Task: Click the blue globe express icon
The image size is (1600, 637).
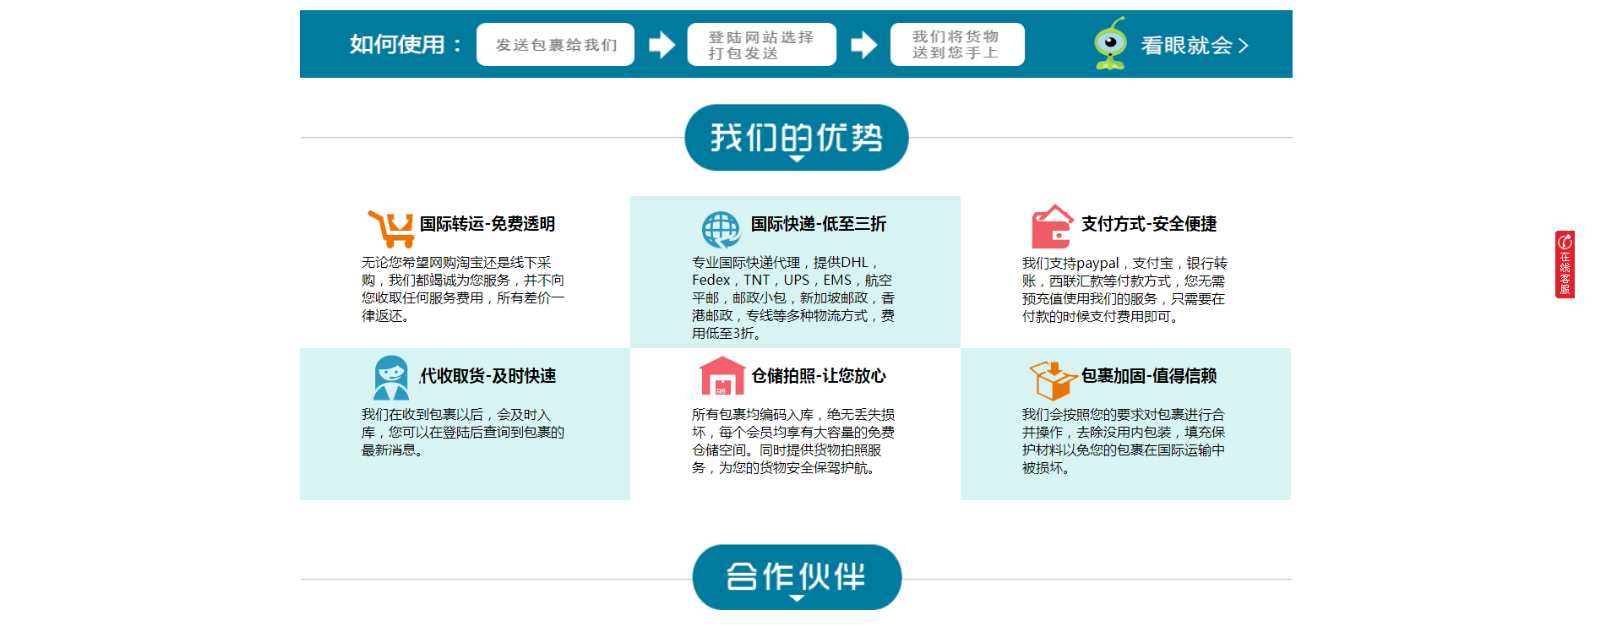Action: point(720,229)
